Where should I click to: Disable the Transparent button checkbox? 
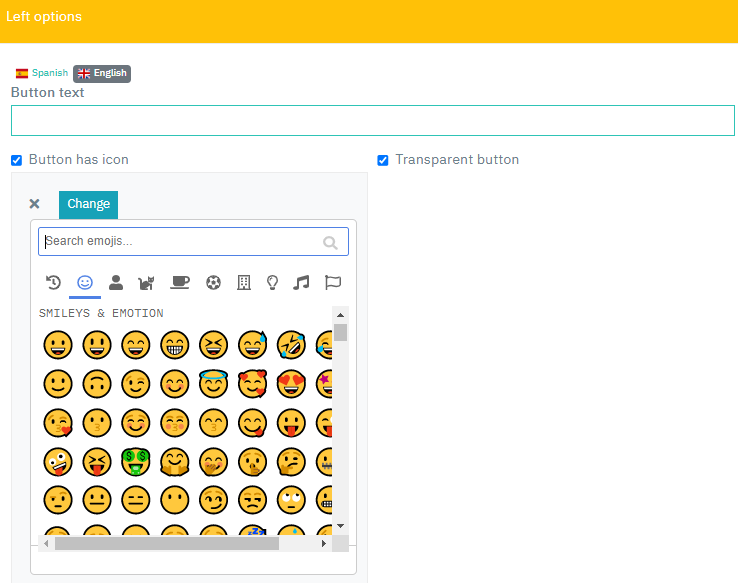coord(383,160)
